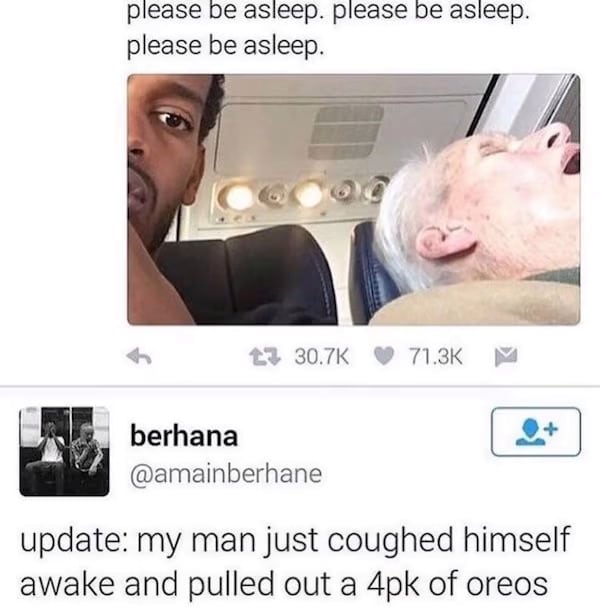The width and height of the screenshot is (600, 614).
Task: Click the blue person silhouette in follow button
Action: [530, 432]
